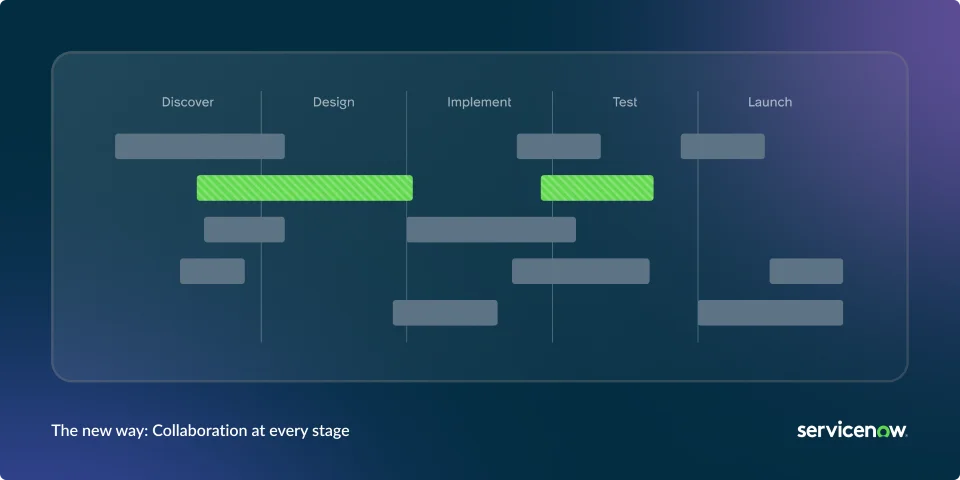The width and height of the screenshot is (960, 480).
Task: Click the first-row gray bar near Launch
Action: tap(723, 146)
